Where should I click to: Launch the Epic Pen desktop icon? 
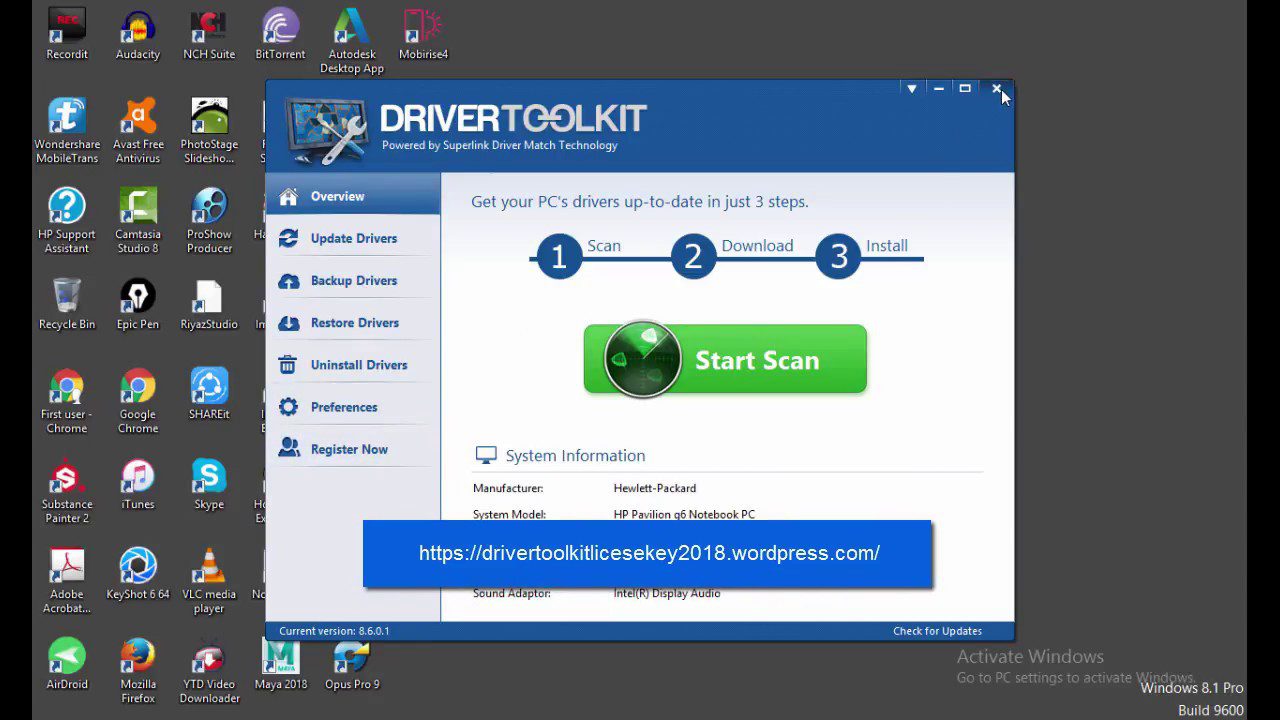138,304
